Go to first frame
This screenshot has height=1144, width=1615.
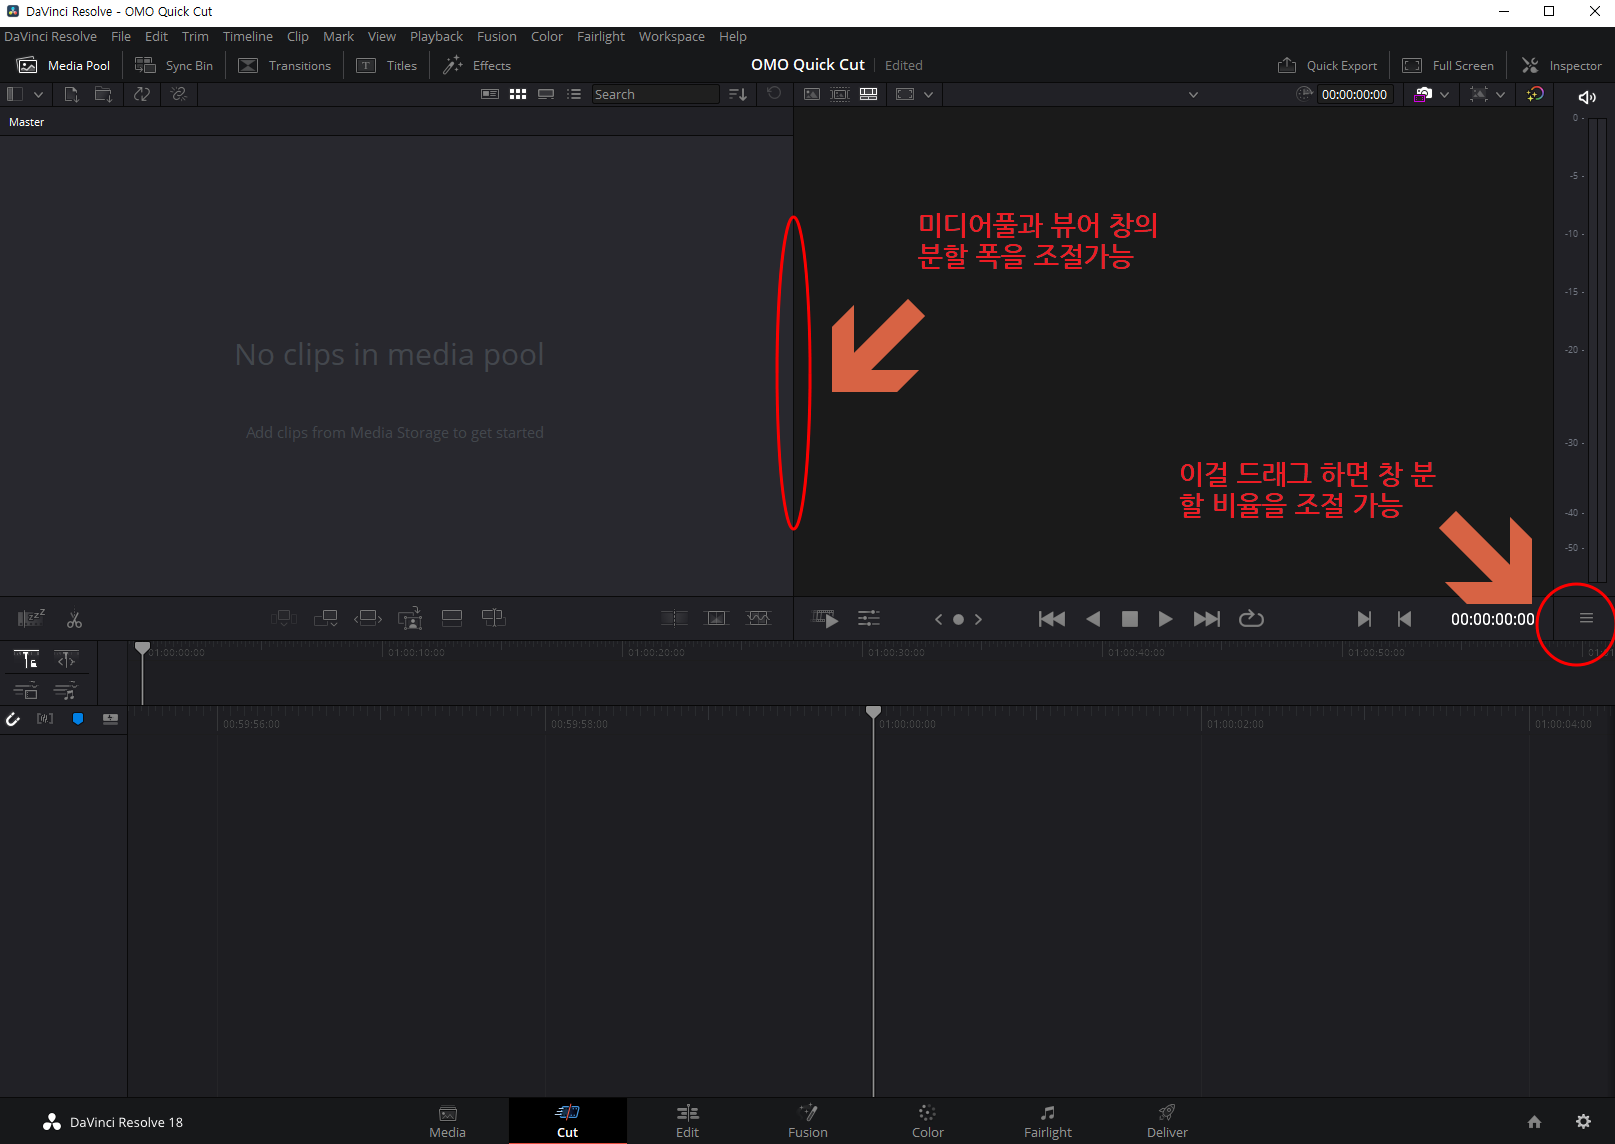click(x=1052, y=619)
